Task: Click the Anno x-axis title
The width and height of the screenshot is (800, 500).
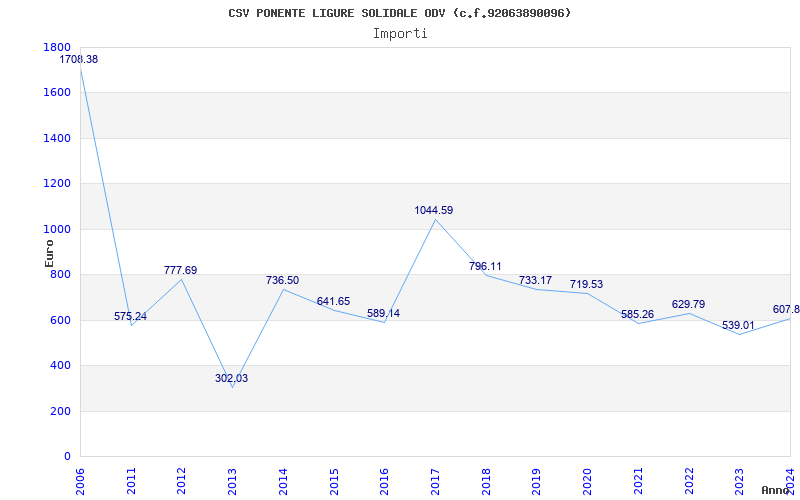Action: pyautogui.click(x=777, y=490)
